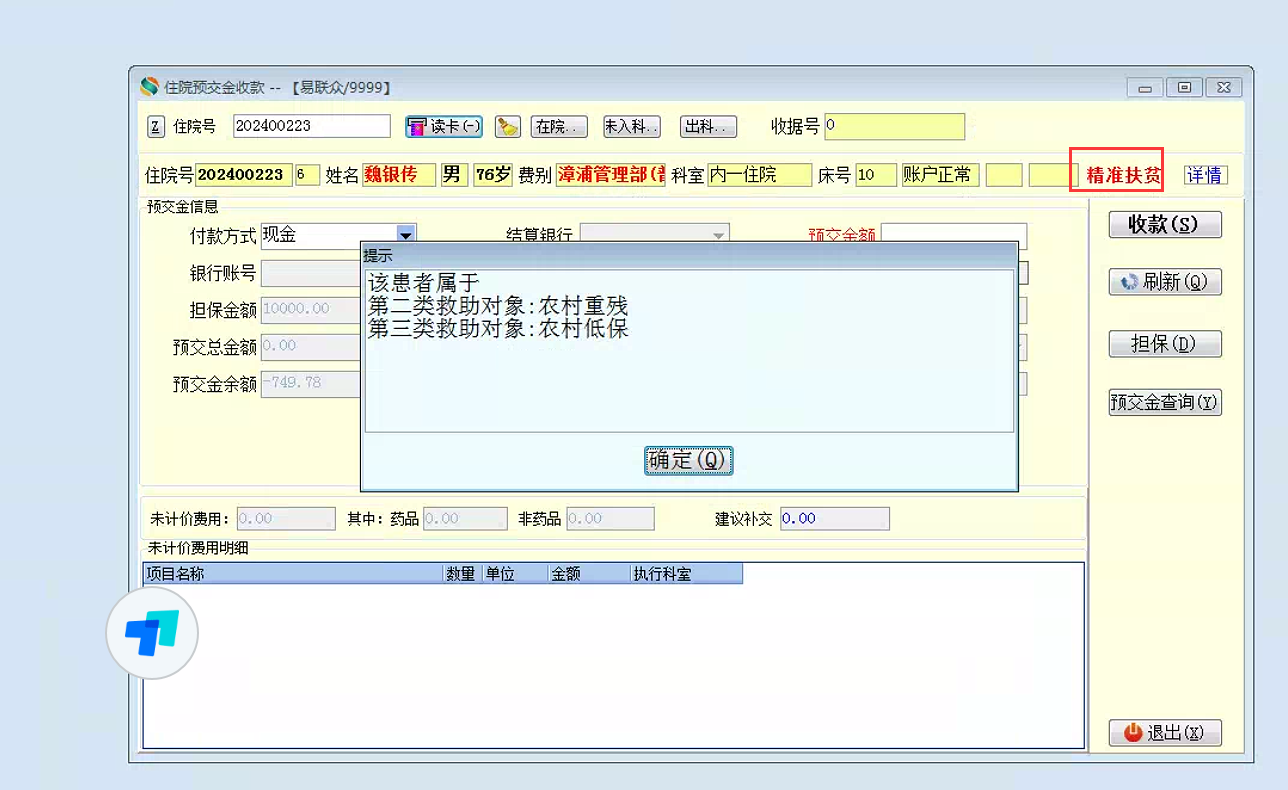Click the red 精准扶贫 label
1288x790 pixels.
pyautogui.click(x=1124, y=176)
